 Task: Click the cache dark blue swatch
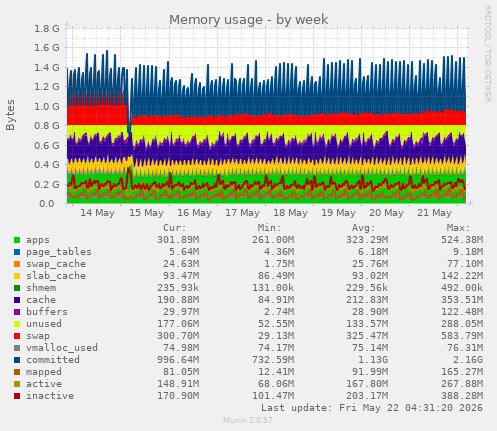click(17, 300)
